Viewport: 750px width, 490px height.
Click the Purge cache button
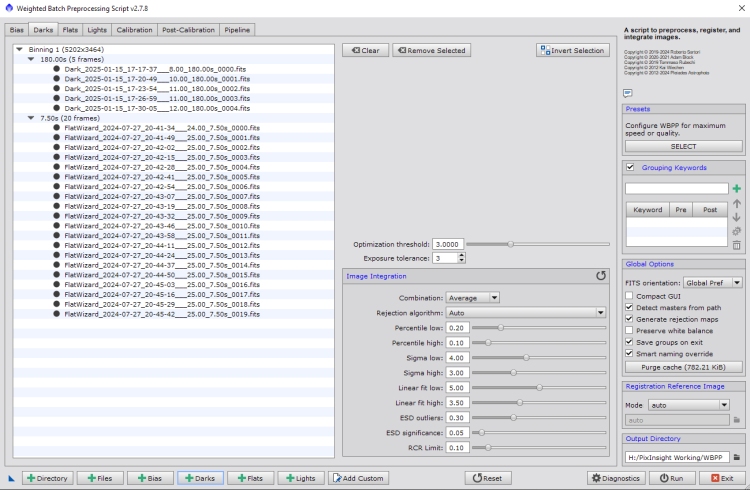tap(683, 367)
